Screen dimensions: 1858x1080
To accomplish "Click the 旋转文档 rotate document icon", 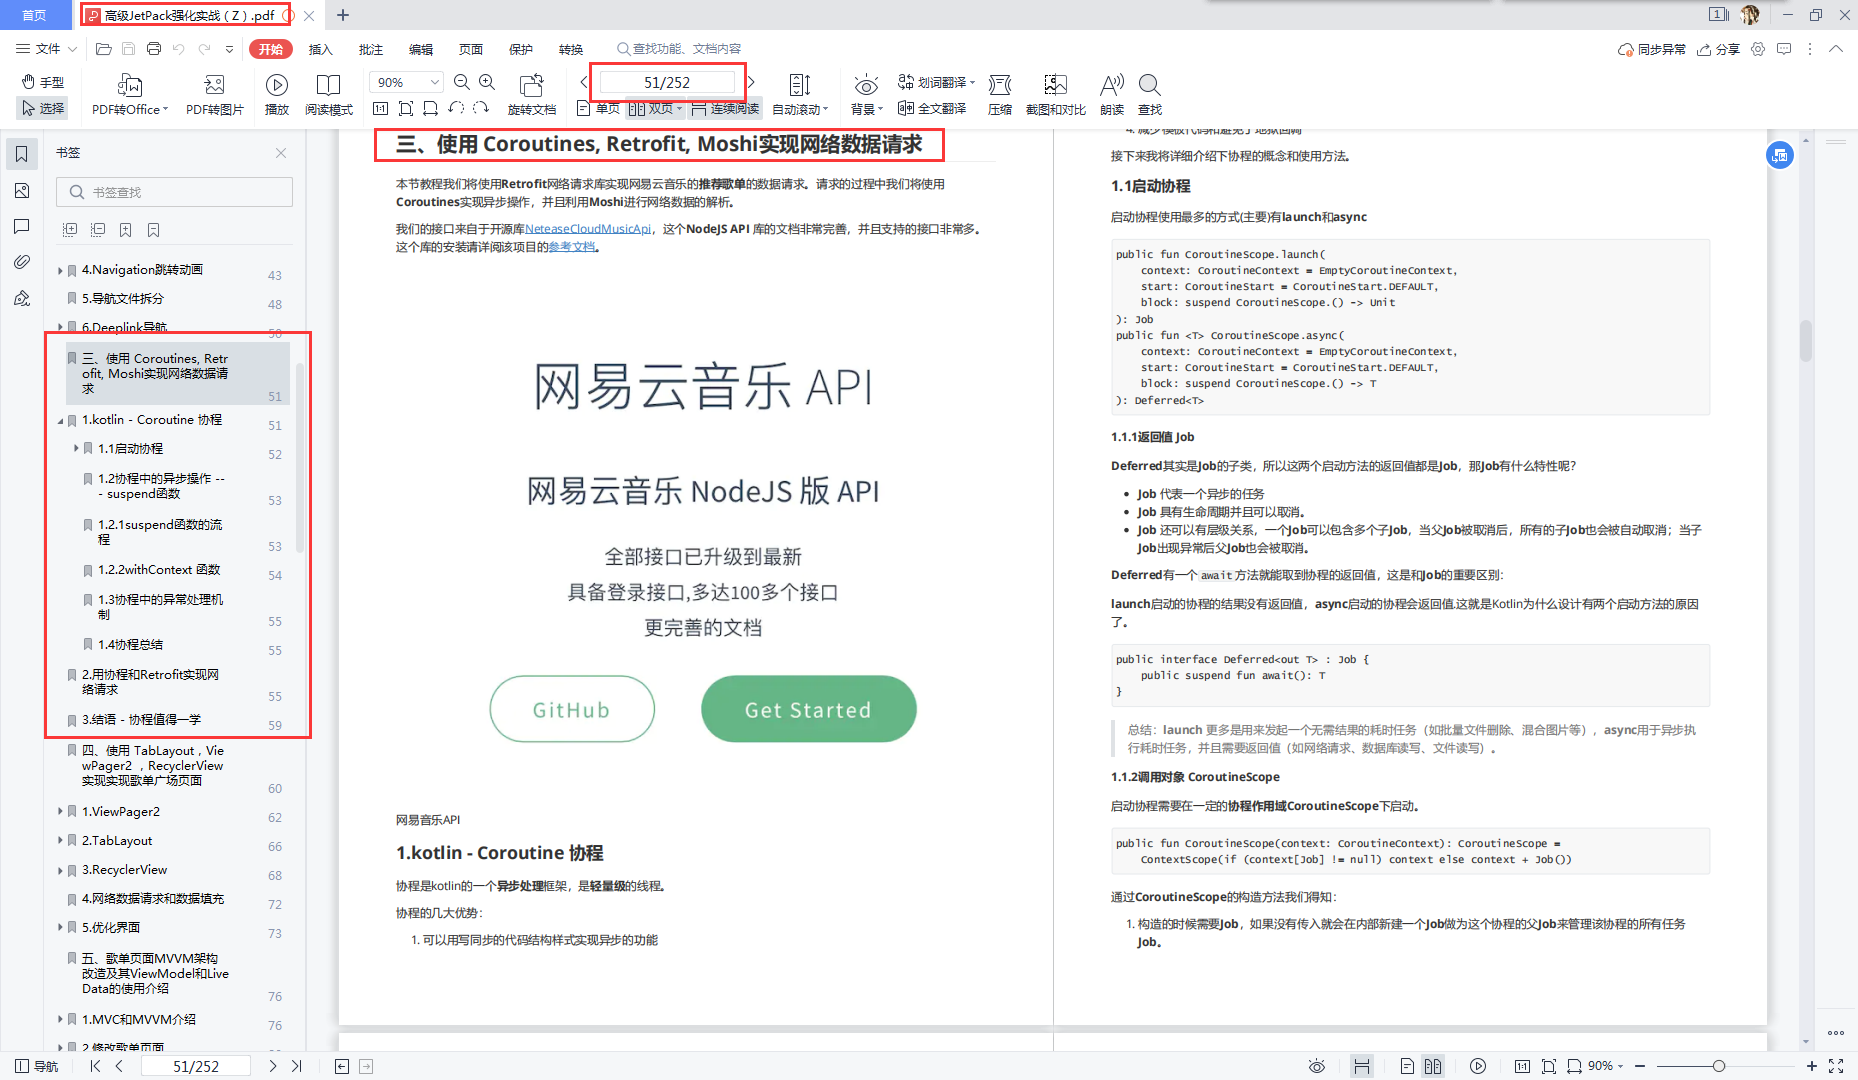I will (532, 85).
